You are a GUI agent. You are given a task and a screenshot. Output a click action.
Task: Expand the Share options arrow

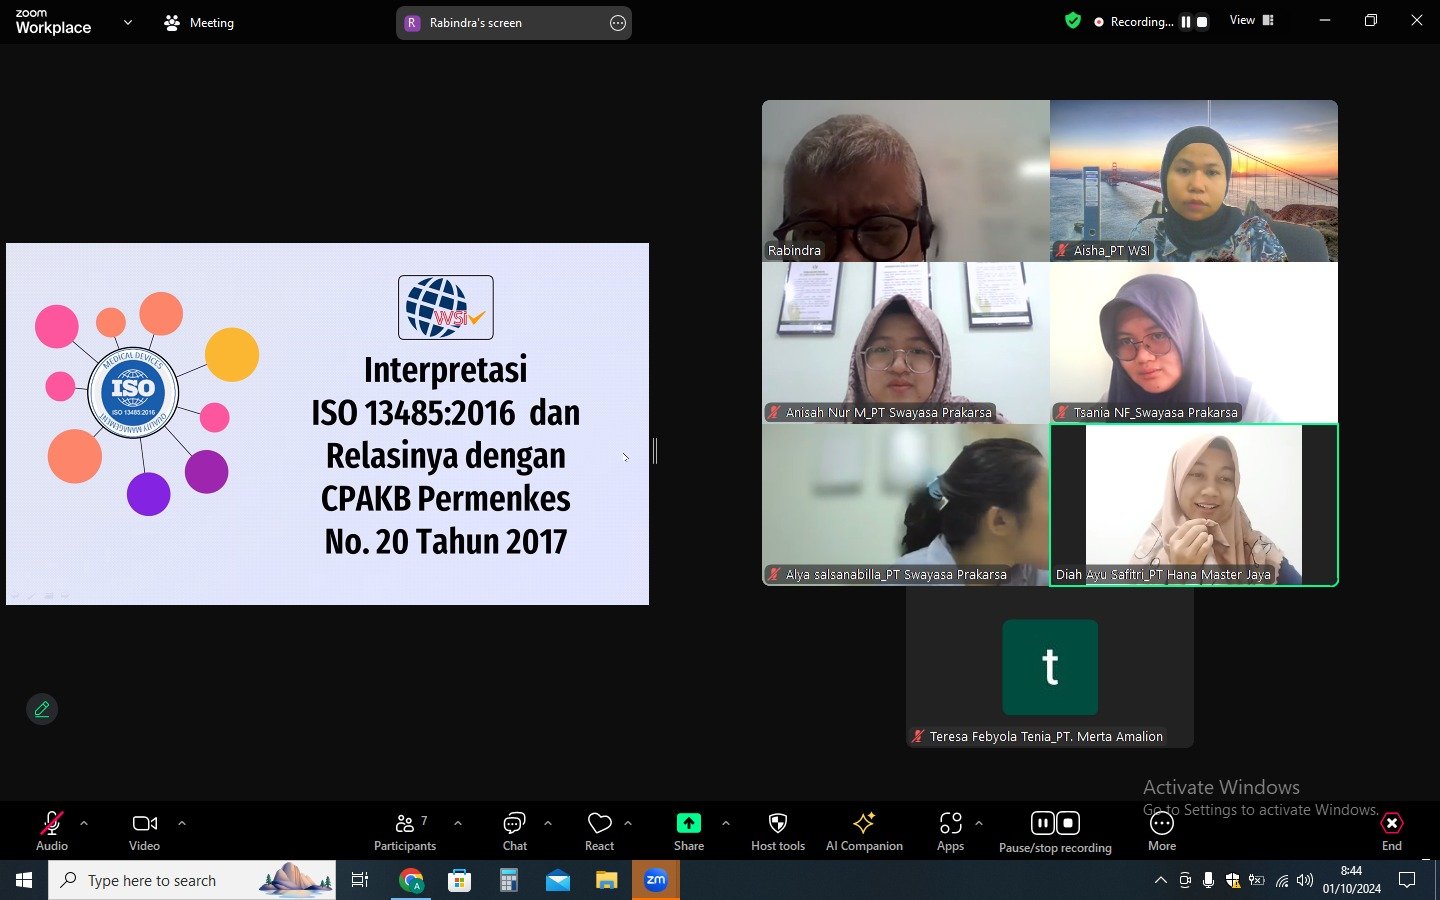click(x=726, y=823)
